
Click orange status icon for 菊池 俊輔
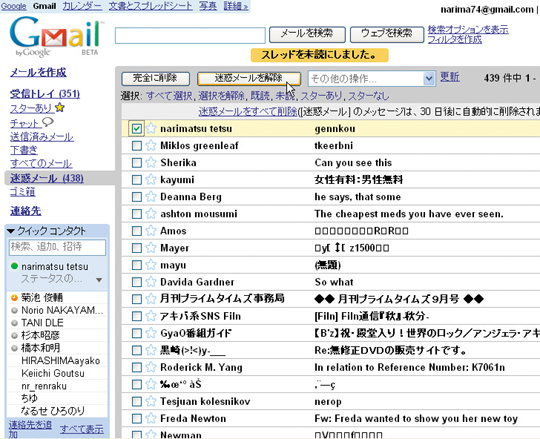click(x=14, y=298)
